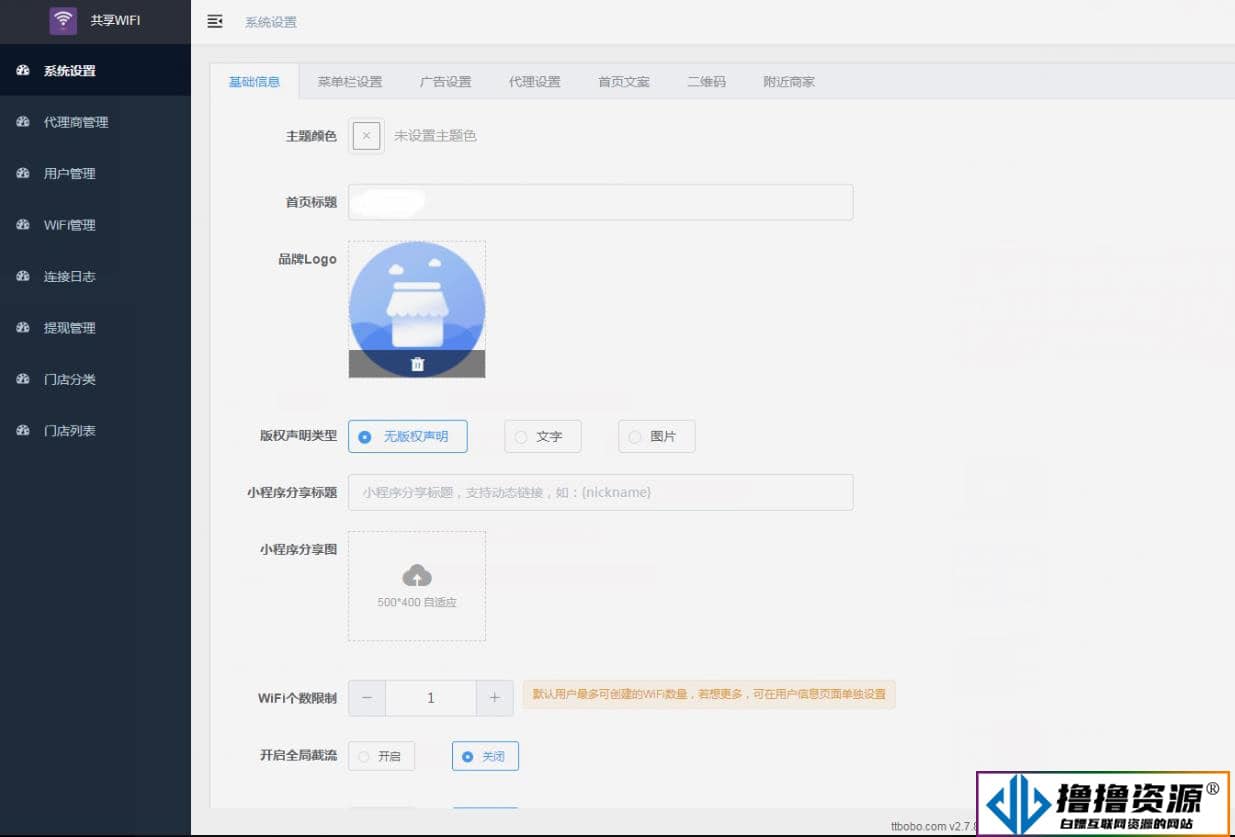Click the icon beside 门店分类
Screen dimensions: 1235x837
[23, 379]
